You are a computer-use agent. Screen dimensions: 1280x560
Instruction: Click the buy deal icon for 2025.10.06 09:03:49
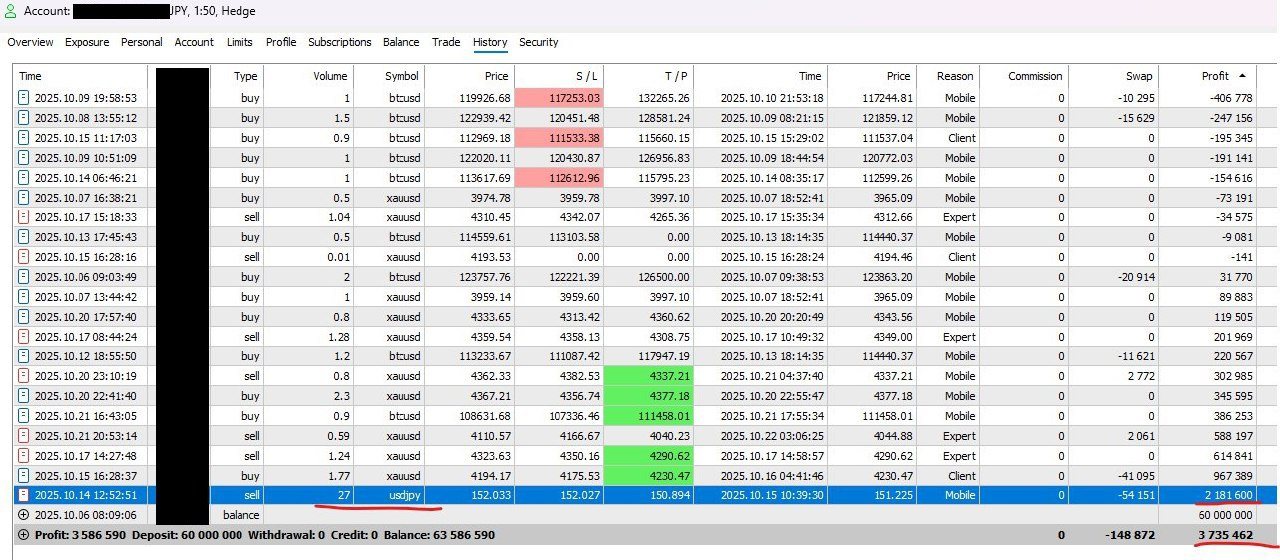tap(23, 277)
